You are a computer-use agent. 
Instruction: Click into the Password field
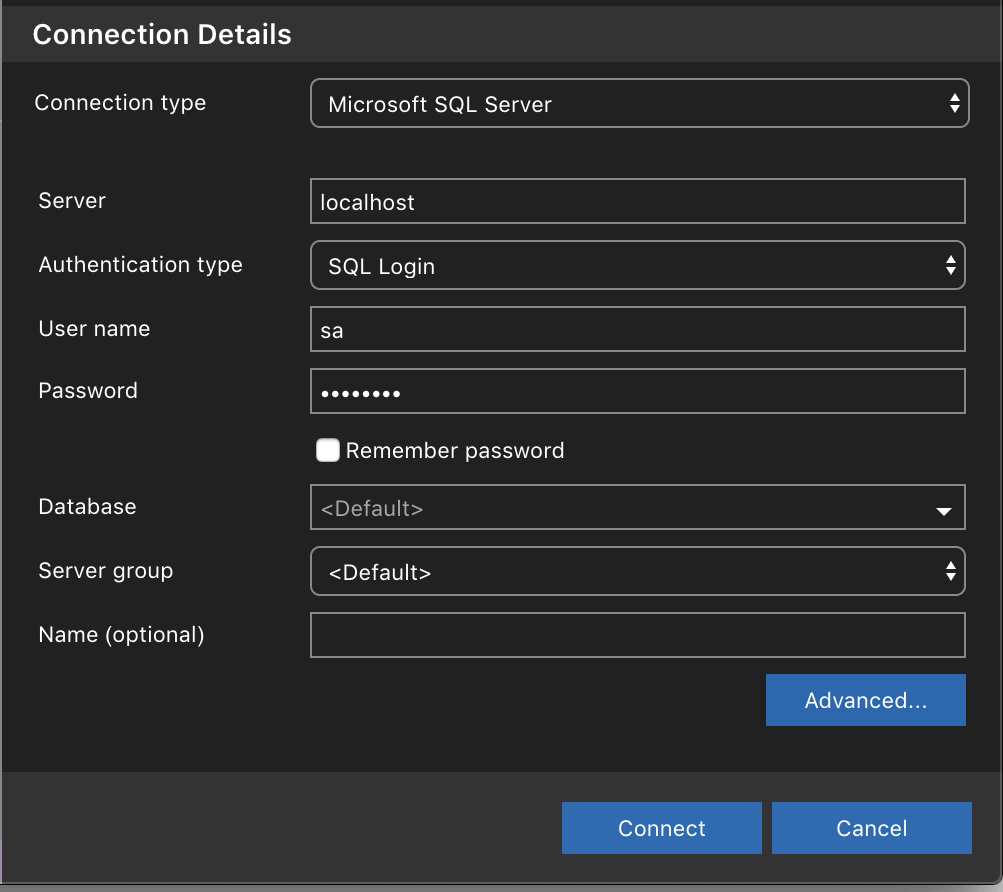(637, 392)
